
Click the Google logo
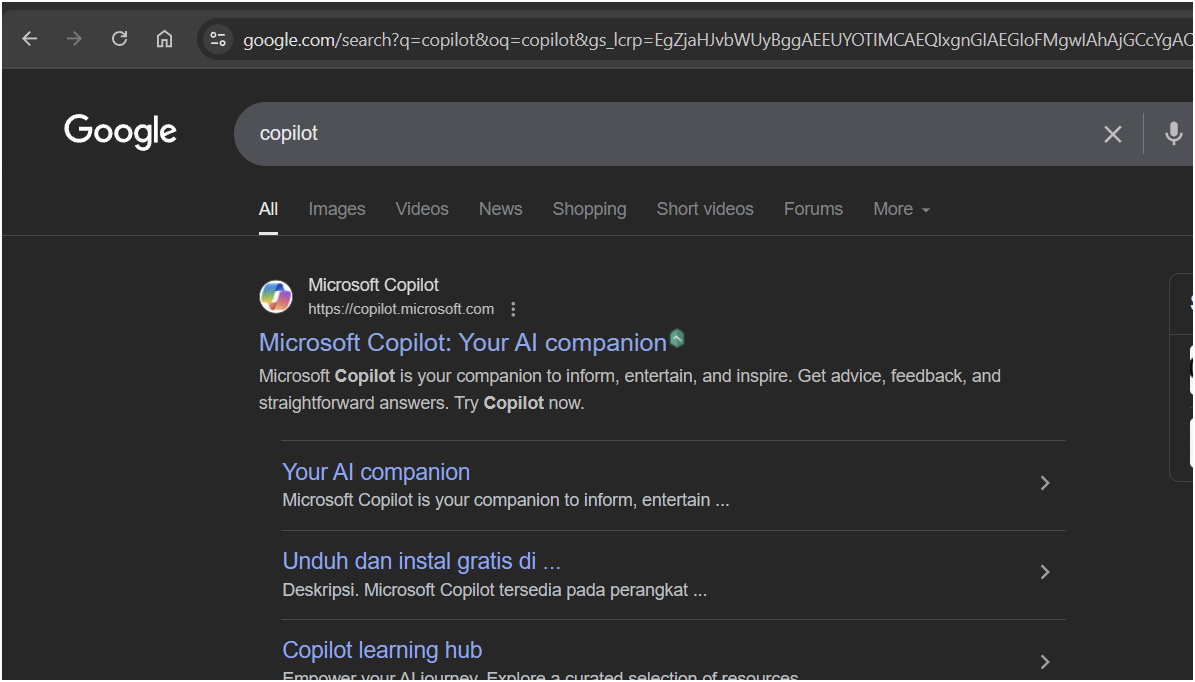click(x=120, y=133)
